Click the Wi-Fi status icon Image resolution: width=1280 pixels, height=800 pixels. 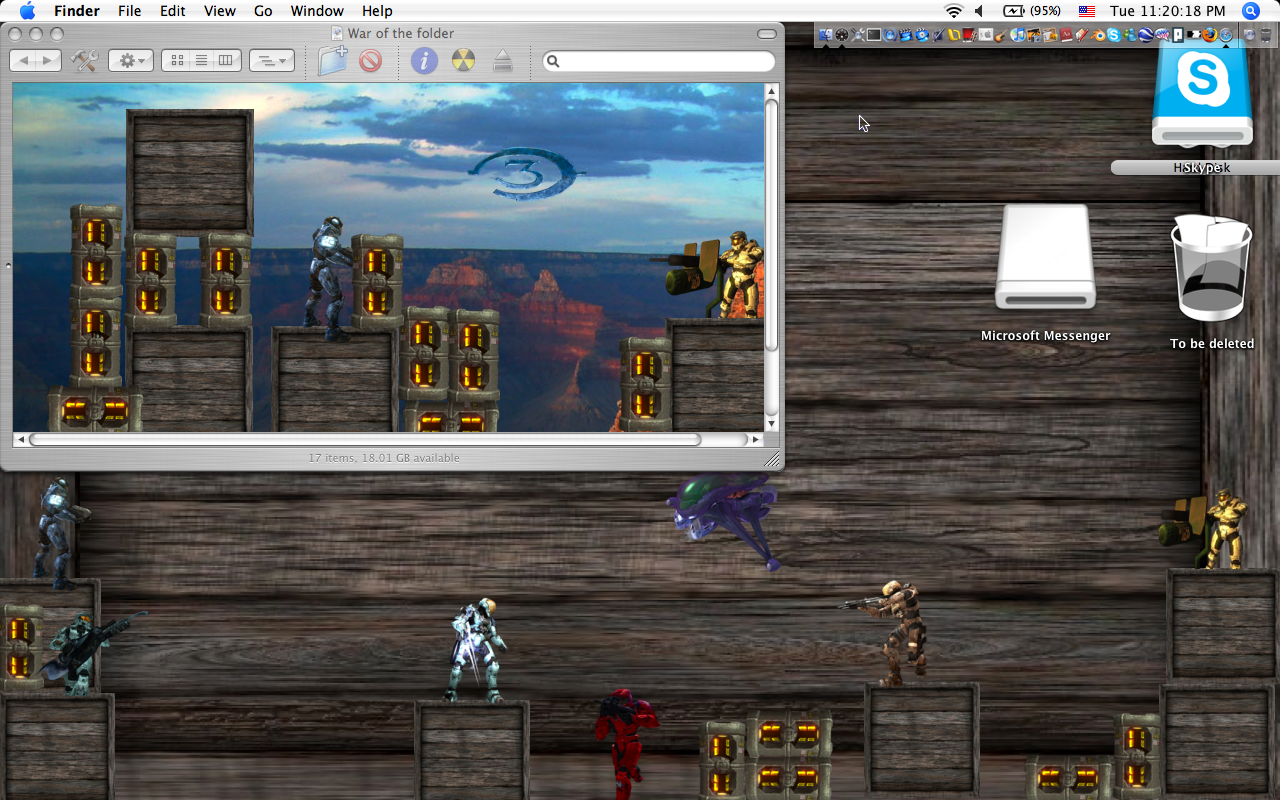953,11
